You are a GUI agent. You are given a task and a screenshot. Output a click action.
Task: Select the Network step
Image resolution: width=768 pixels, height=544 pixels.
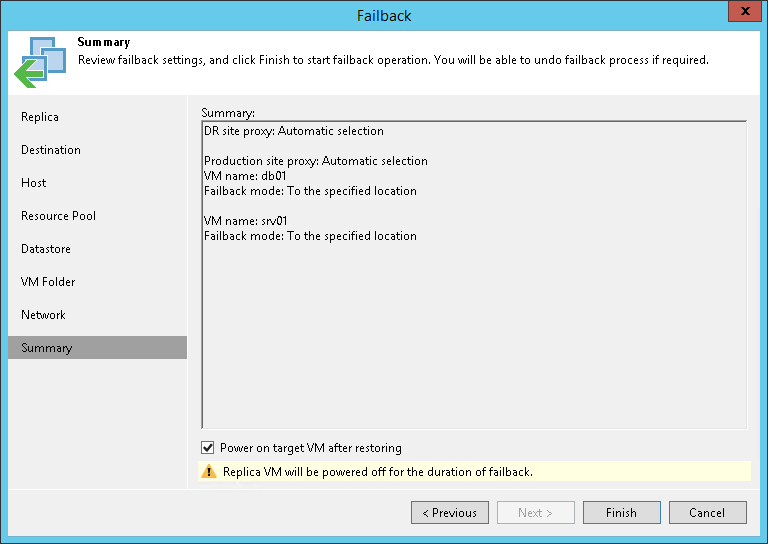[43, 315]
